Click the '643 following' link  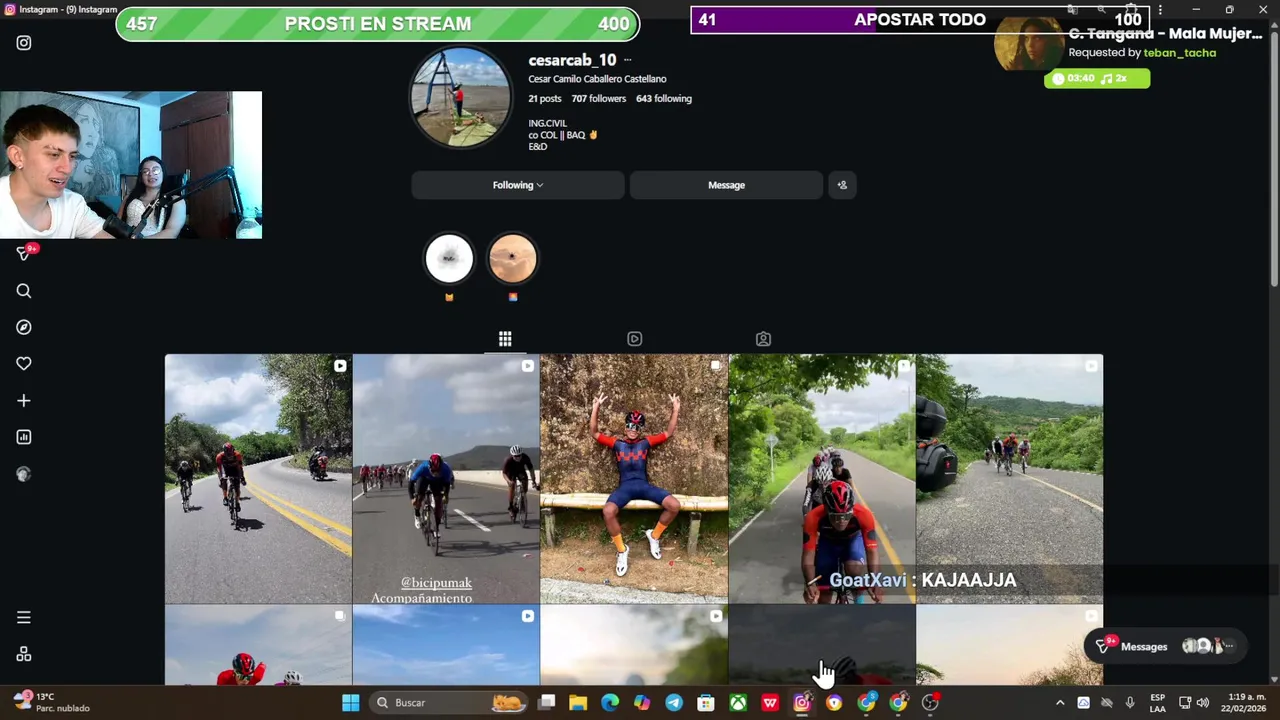coord(664,99)
